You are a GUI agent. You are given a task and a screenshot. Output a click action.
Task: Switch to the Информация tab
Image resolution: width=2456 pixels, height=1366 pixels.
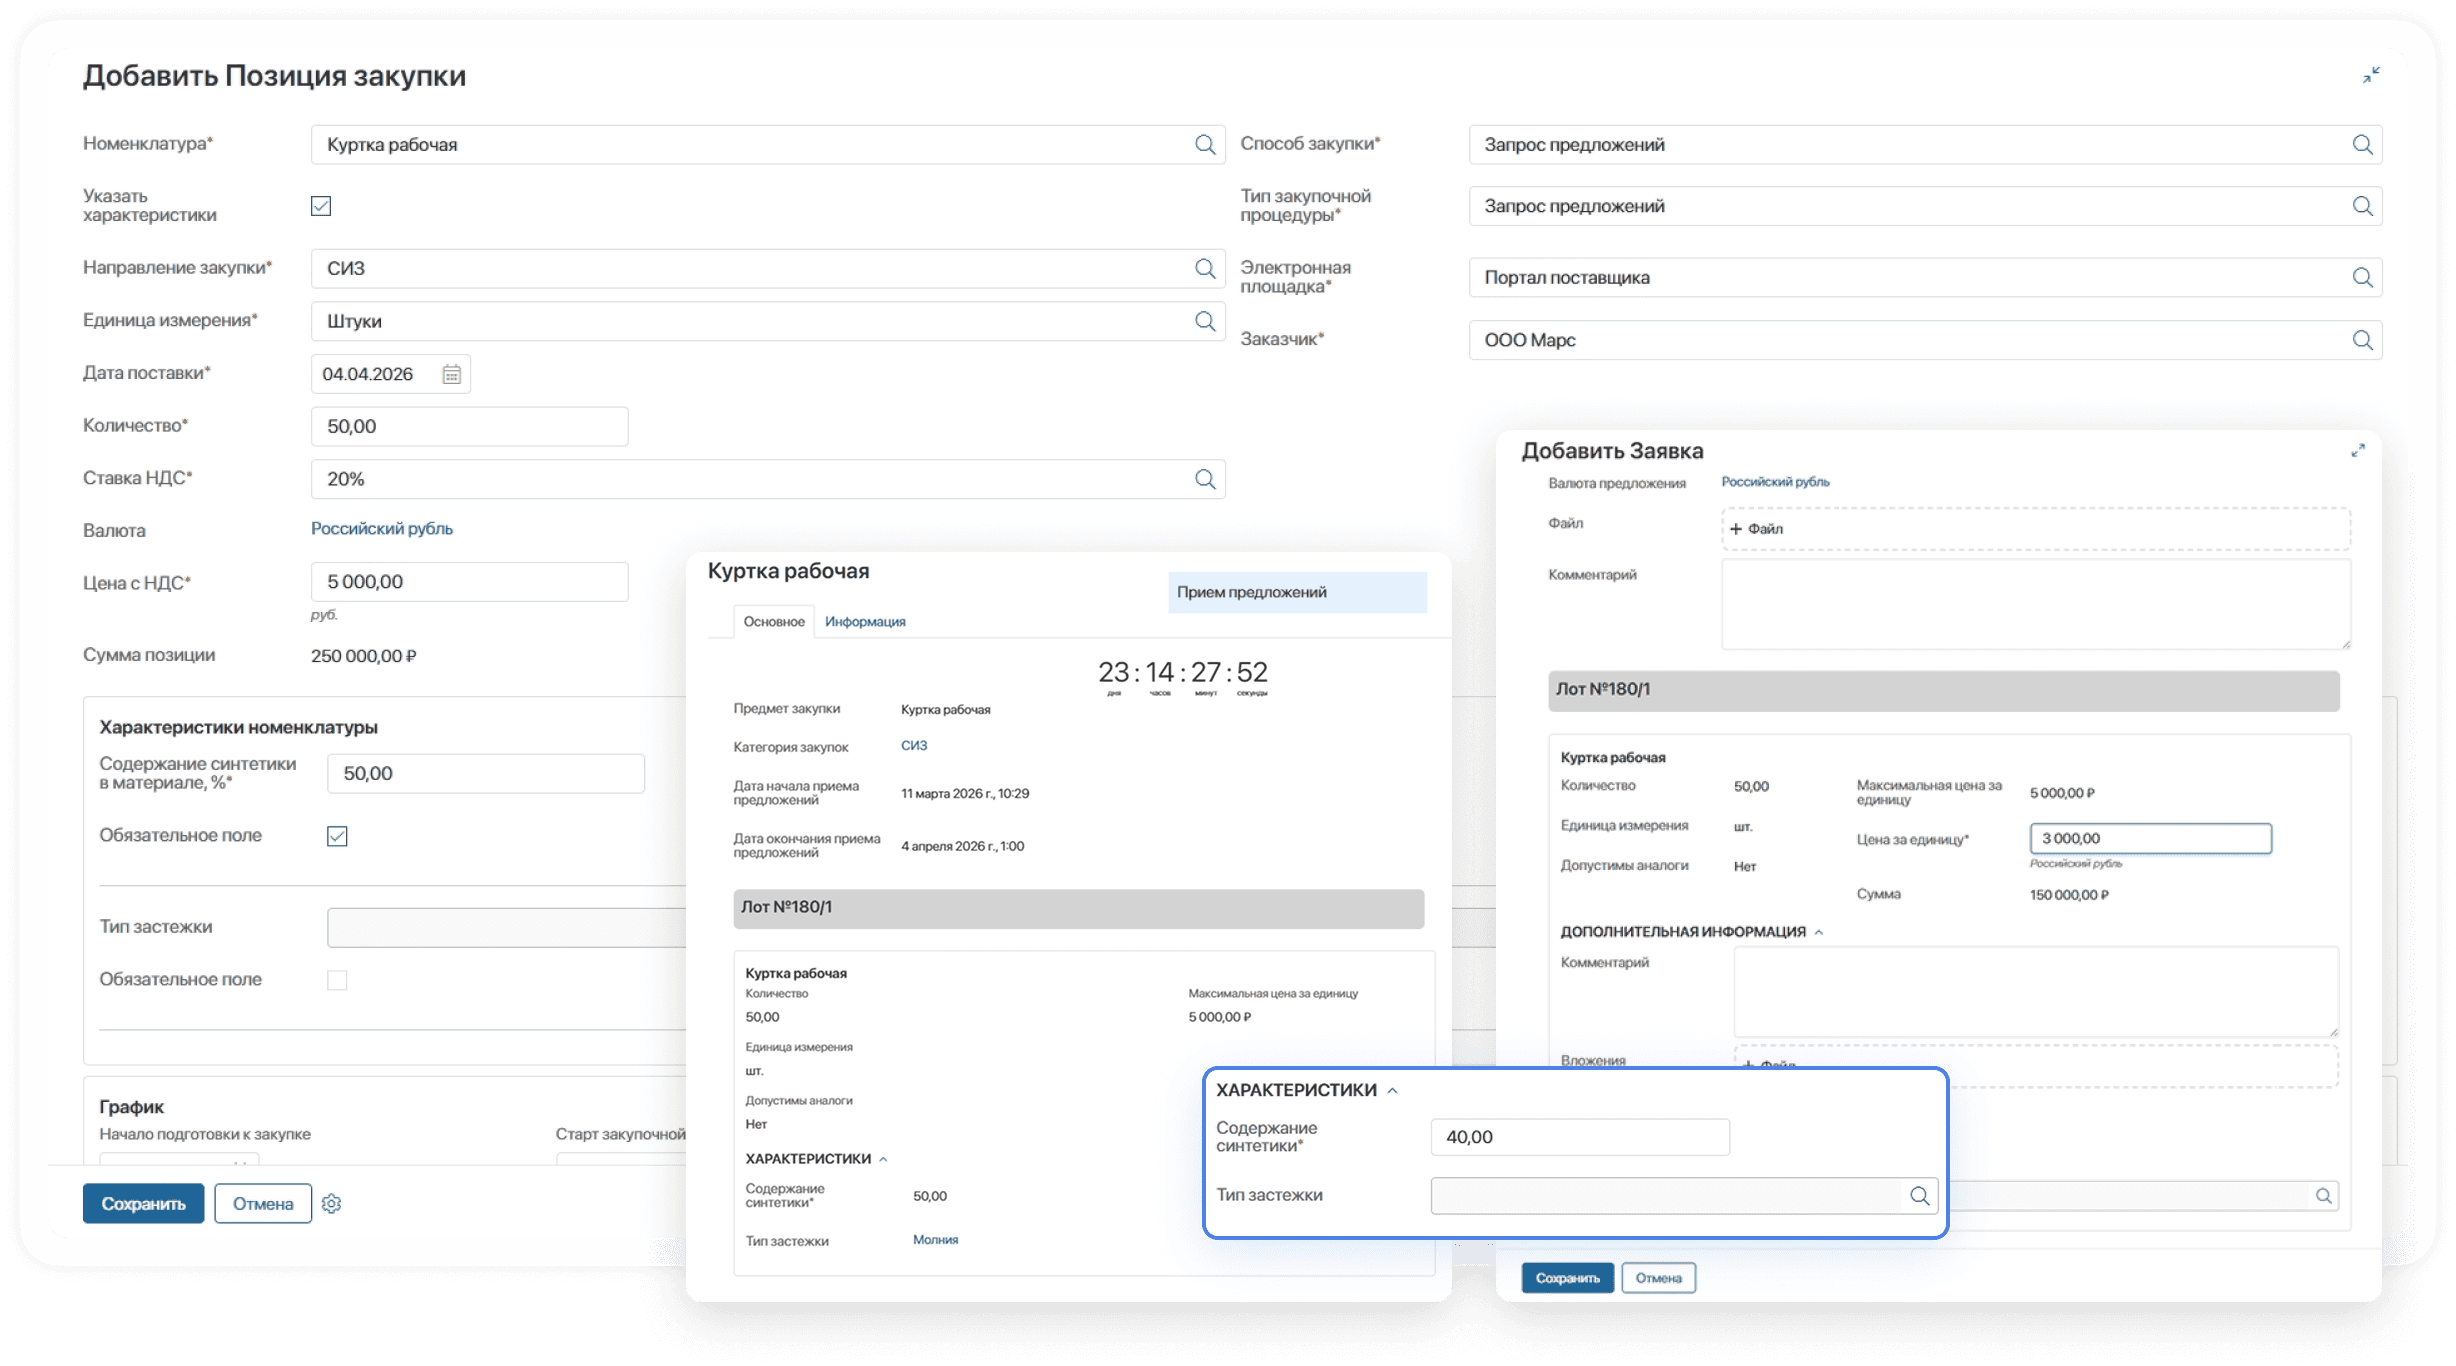[865, 622]
